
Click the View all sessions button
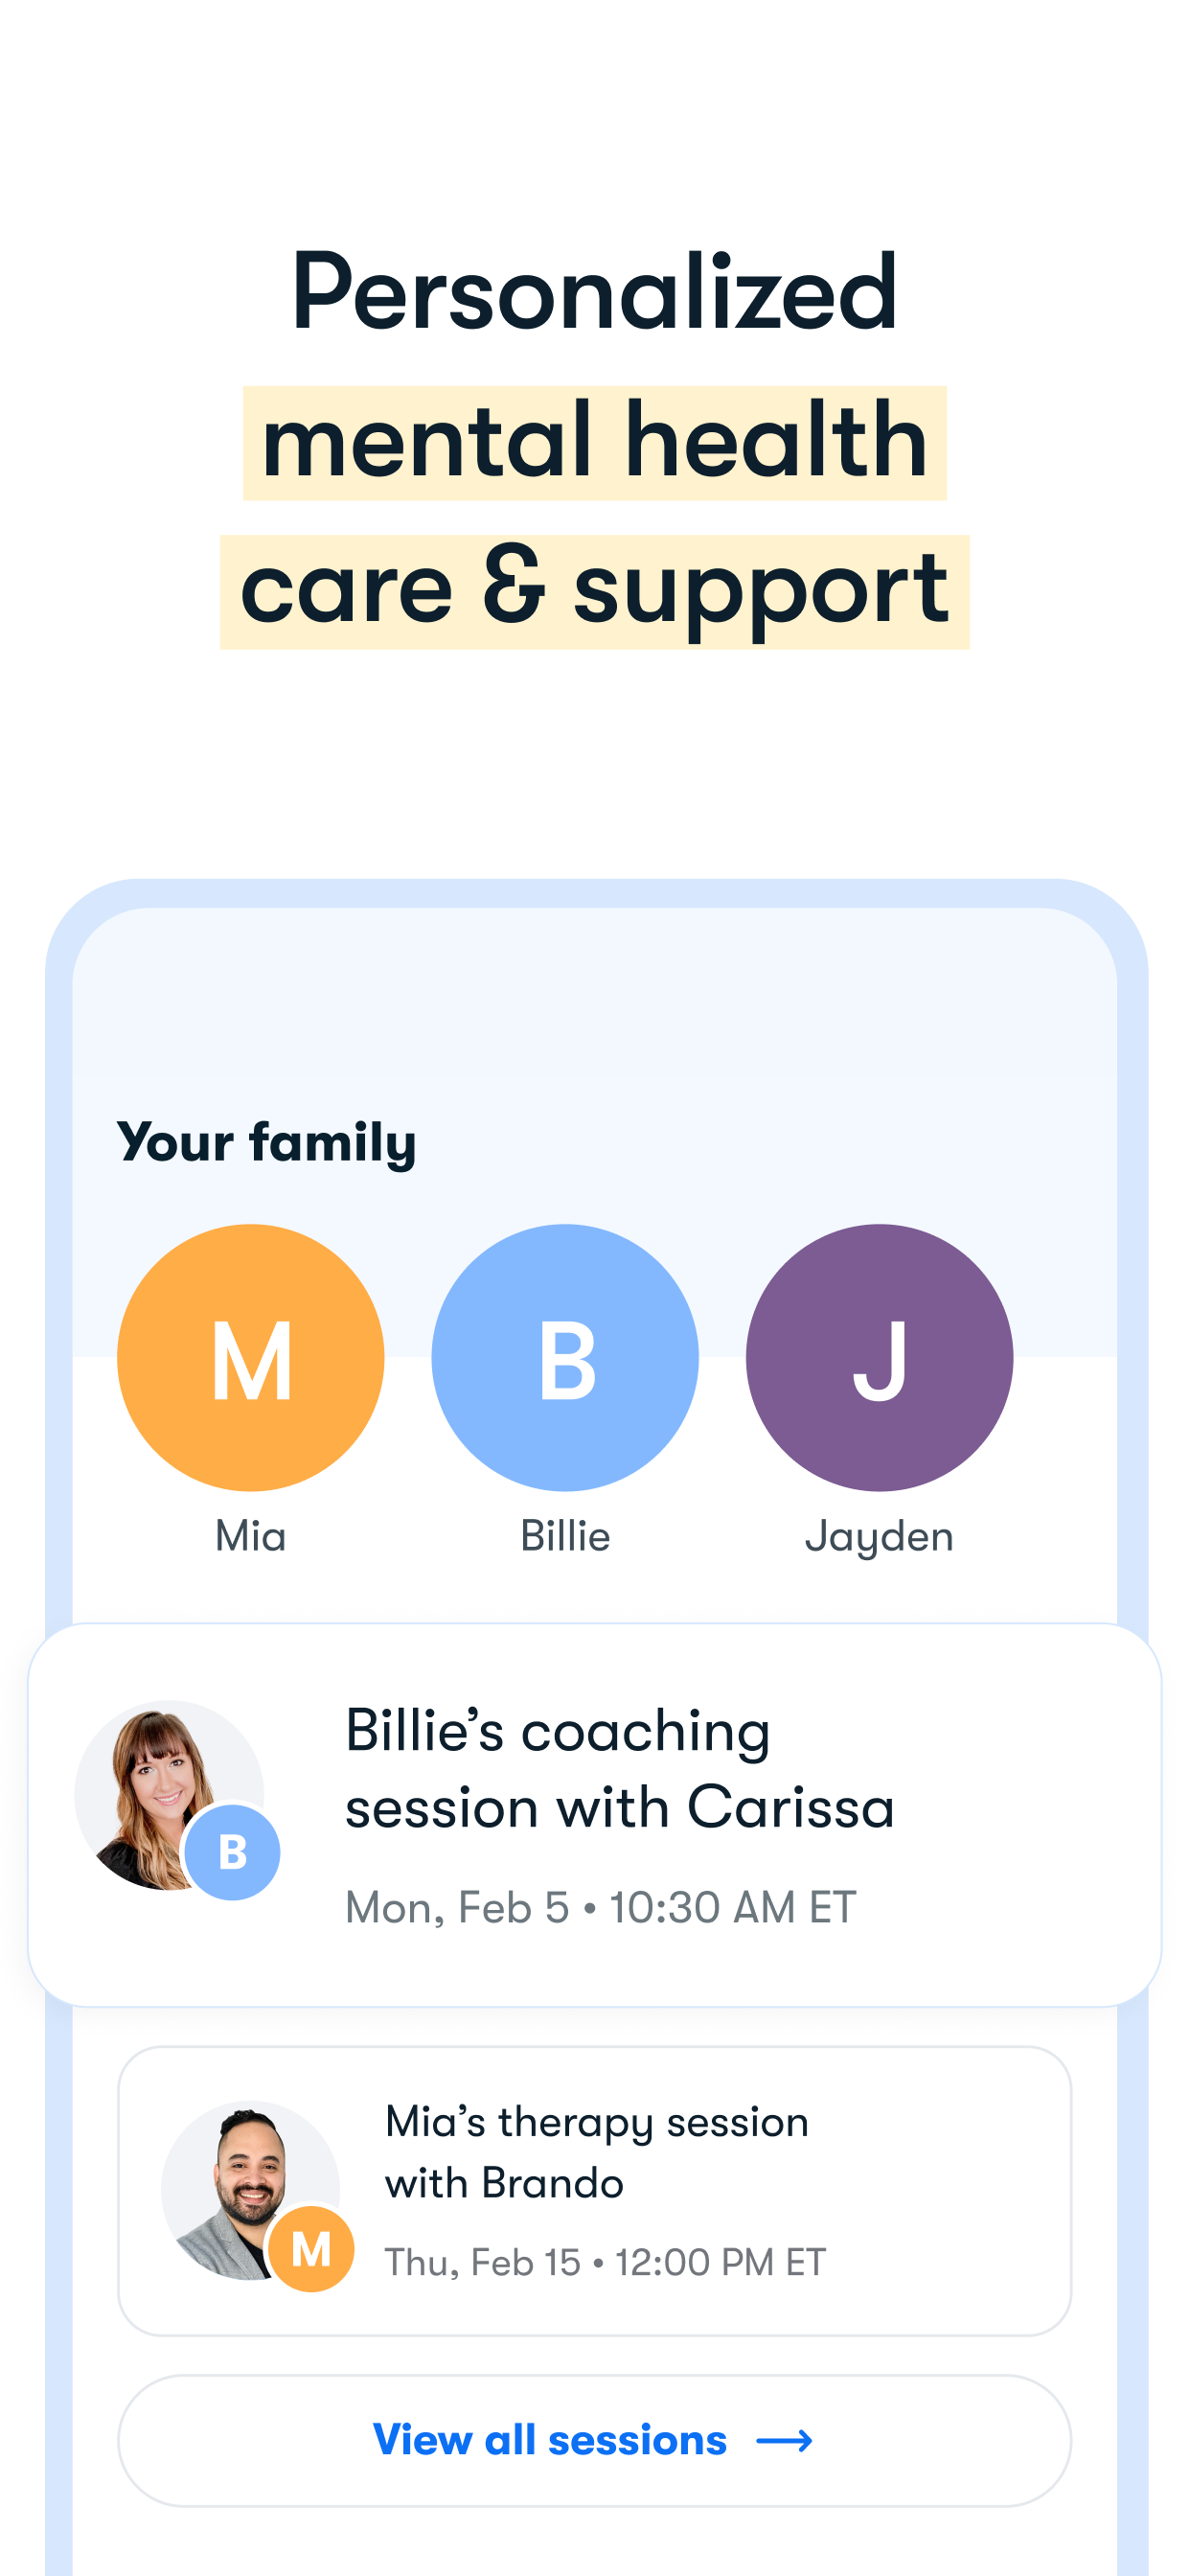click(x=595, y=2441)
